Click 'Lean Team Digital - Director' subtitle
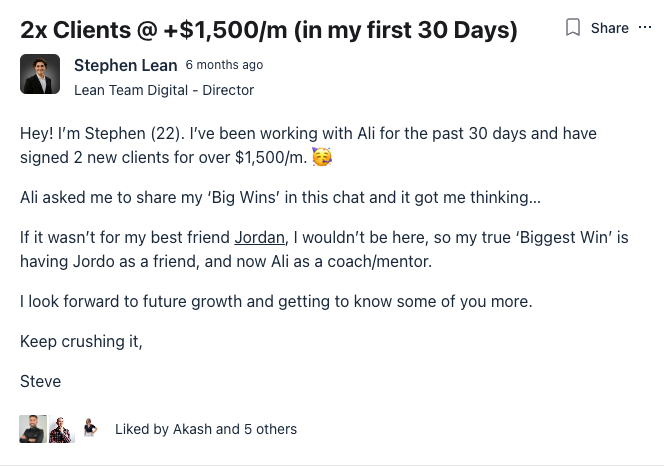 click(x=164, y=90)
